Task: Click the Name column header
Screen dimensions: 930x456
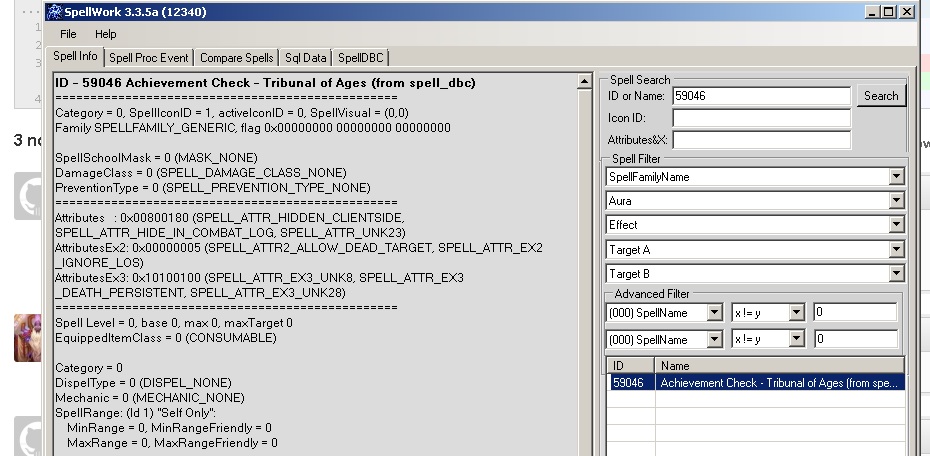Action: (780, 366)
